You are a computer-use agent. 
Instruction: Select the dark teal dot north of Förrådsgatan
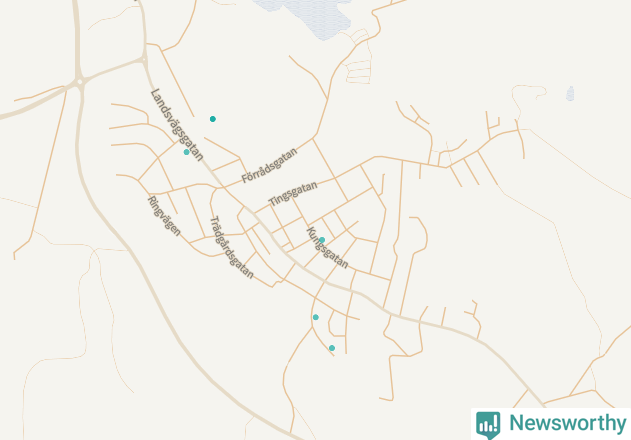tap(213, 119)
